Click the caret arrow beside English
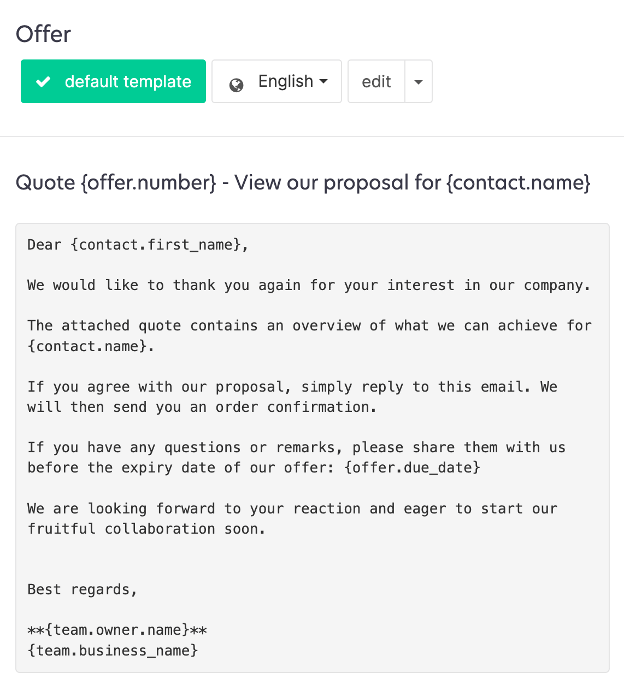The image size is (624, 686). [324, 83]
